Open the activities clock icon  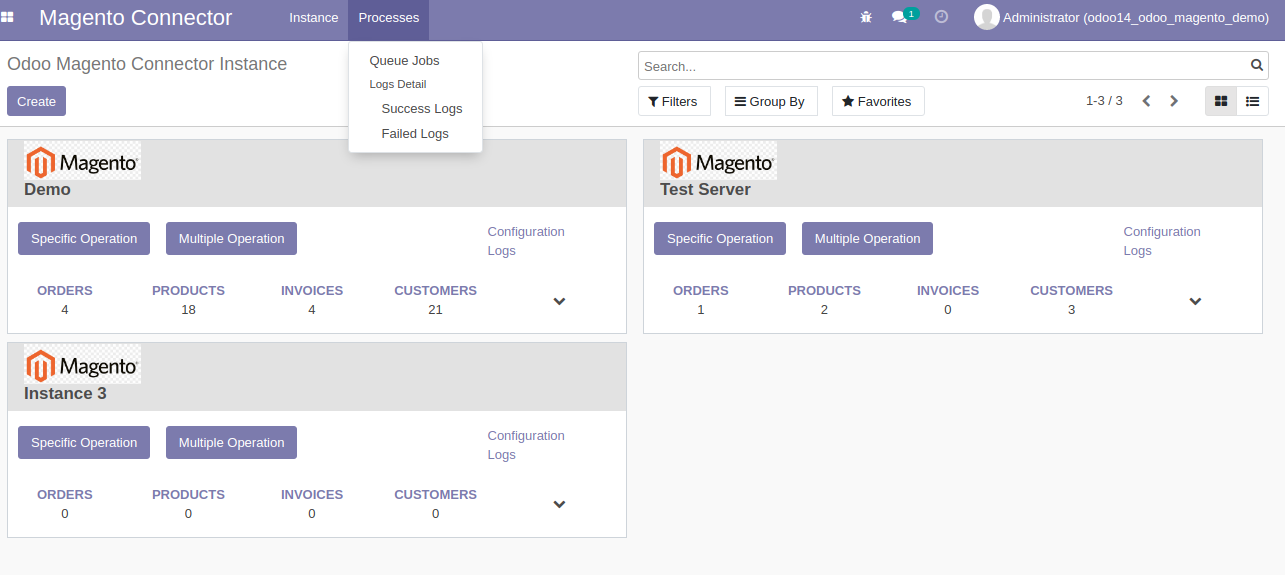(x=941, y=17)
